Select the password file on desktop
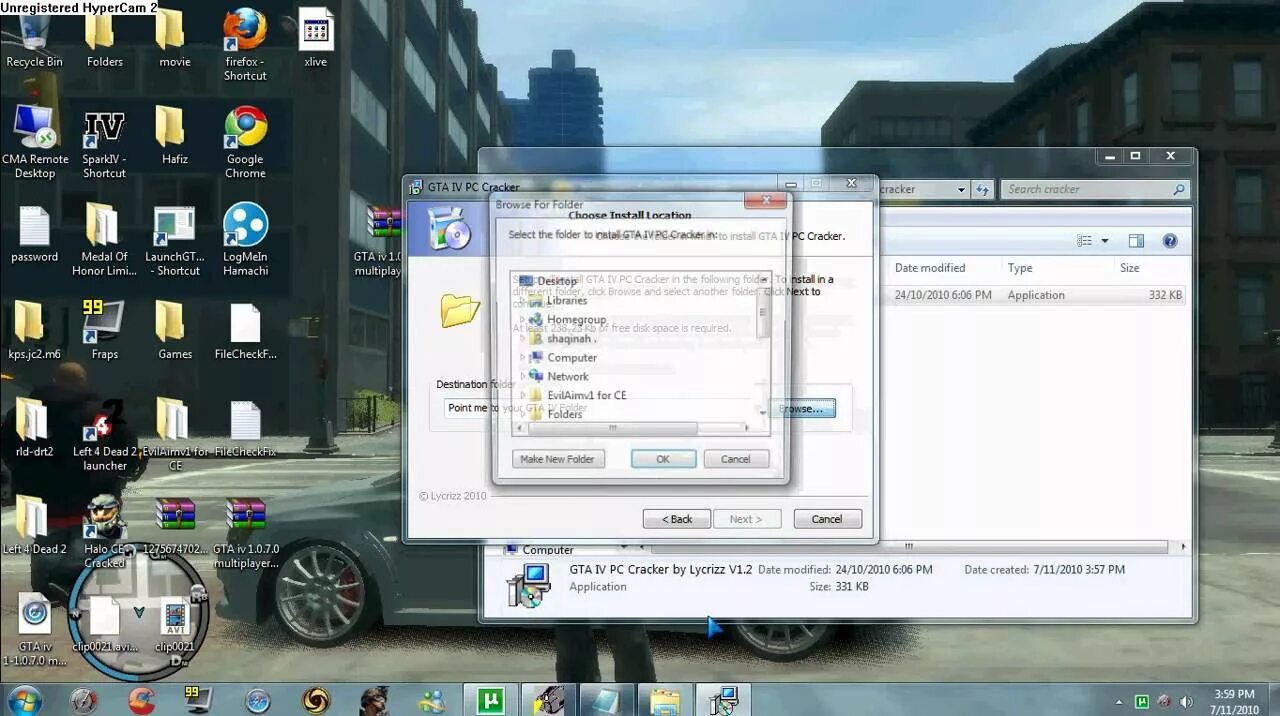This screenshot has width=1280, height=716. (x=34, y=235)
